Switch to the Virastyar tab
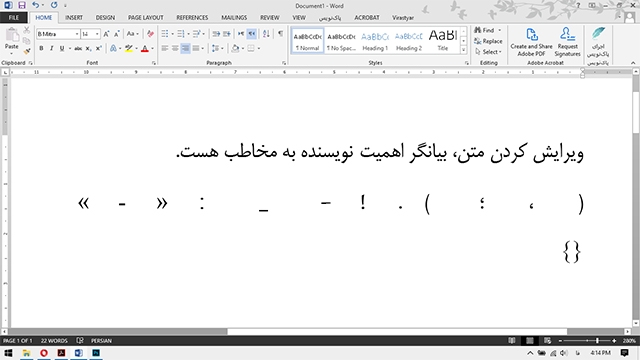The width and height of the screenshot is (640, 360). click(403, 18)
